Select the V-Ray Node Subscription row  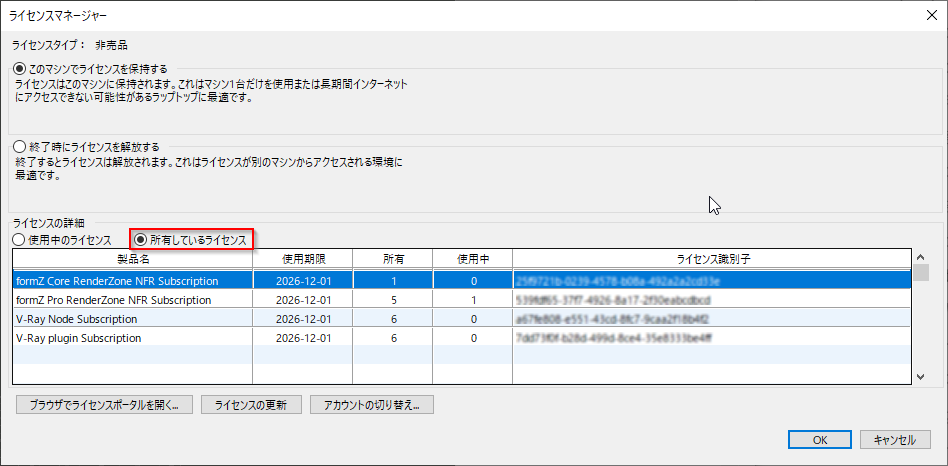[x=132, y=319]
